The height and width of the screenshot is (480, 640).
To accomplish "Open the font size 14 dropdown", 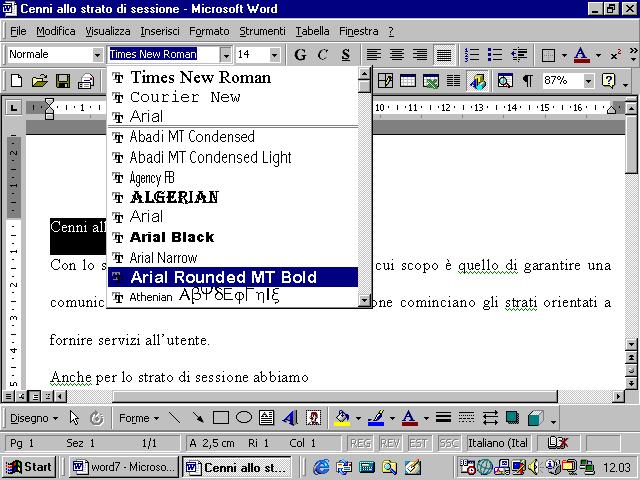I will point(275,54).
